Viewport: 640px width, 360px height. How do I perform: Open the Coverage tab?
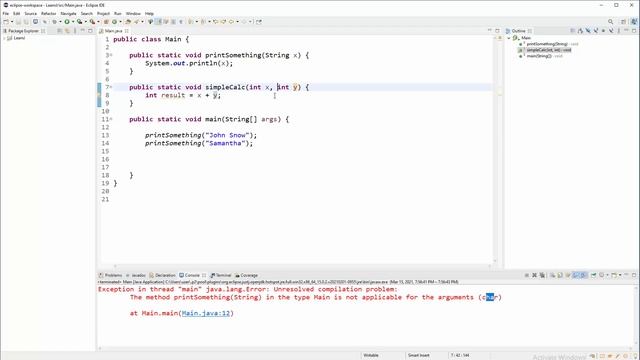246,276
